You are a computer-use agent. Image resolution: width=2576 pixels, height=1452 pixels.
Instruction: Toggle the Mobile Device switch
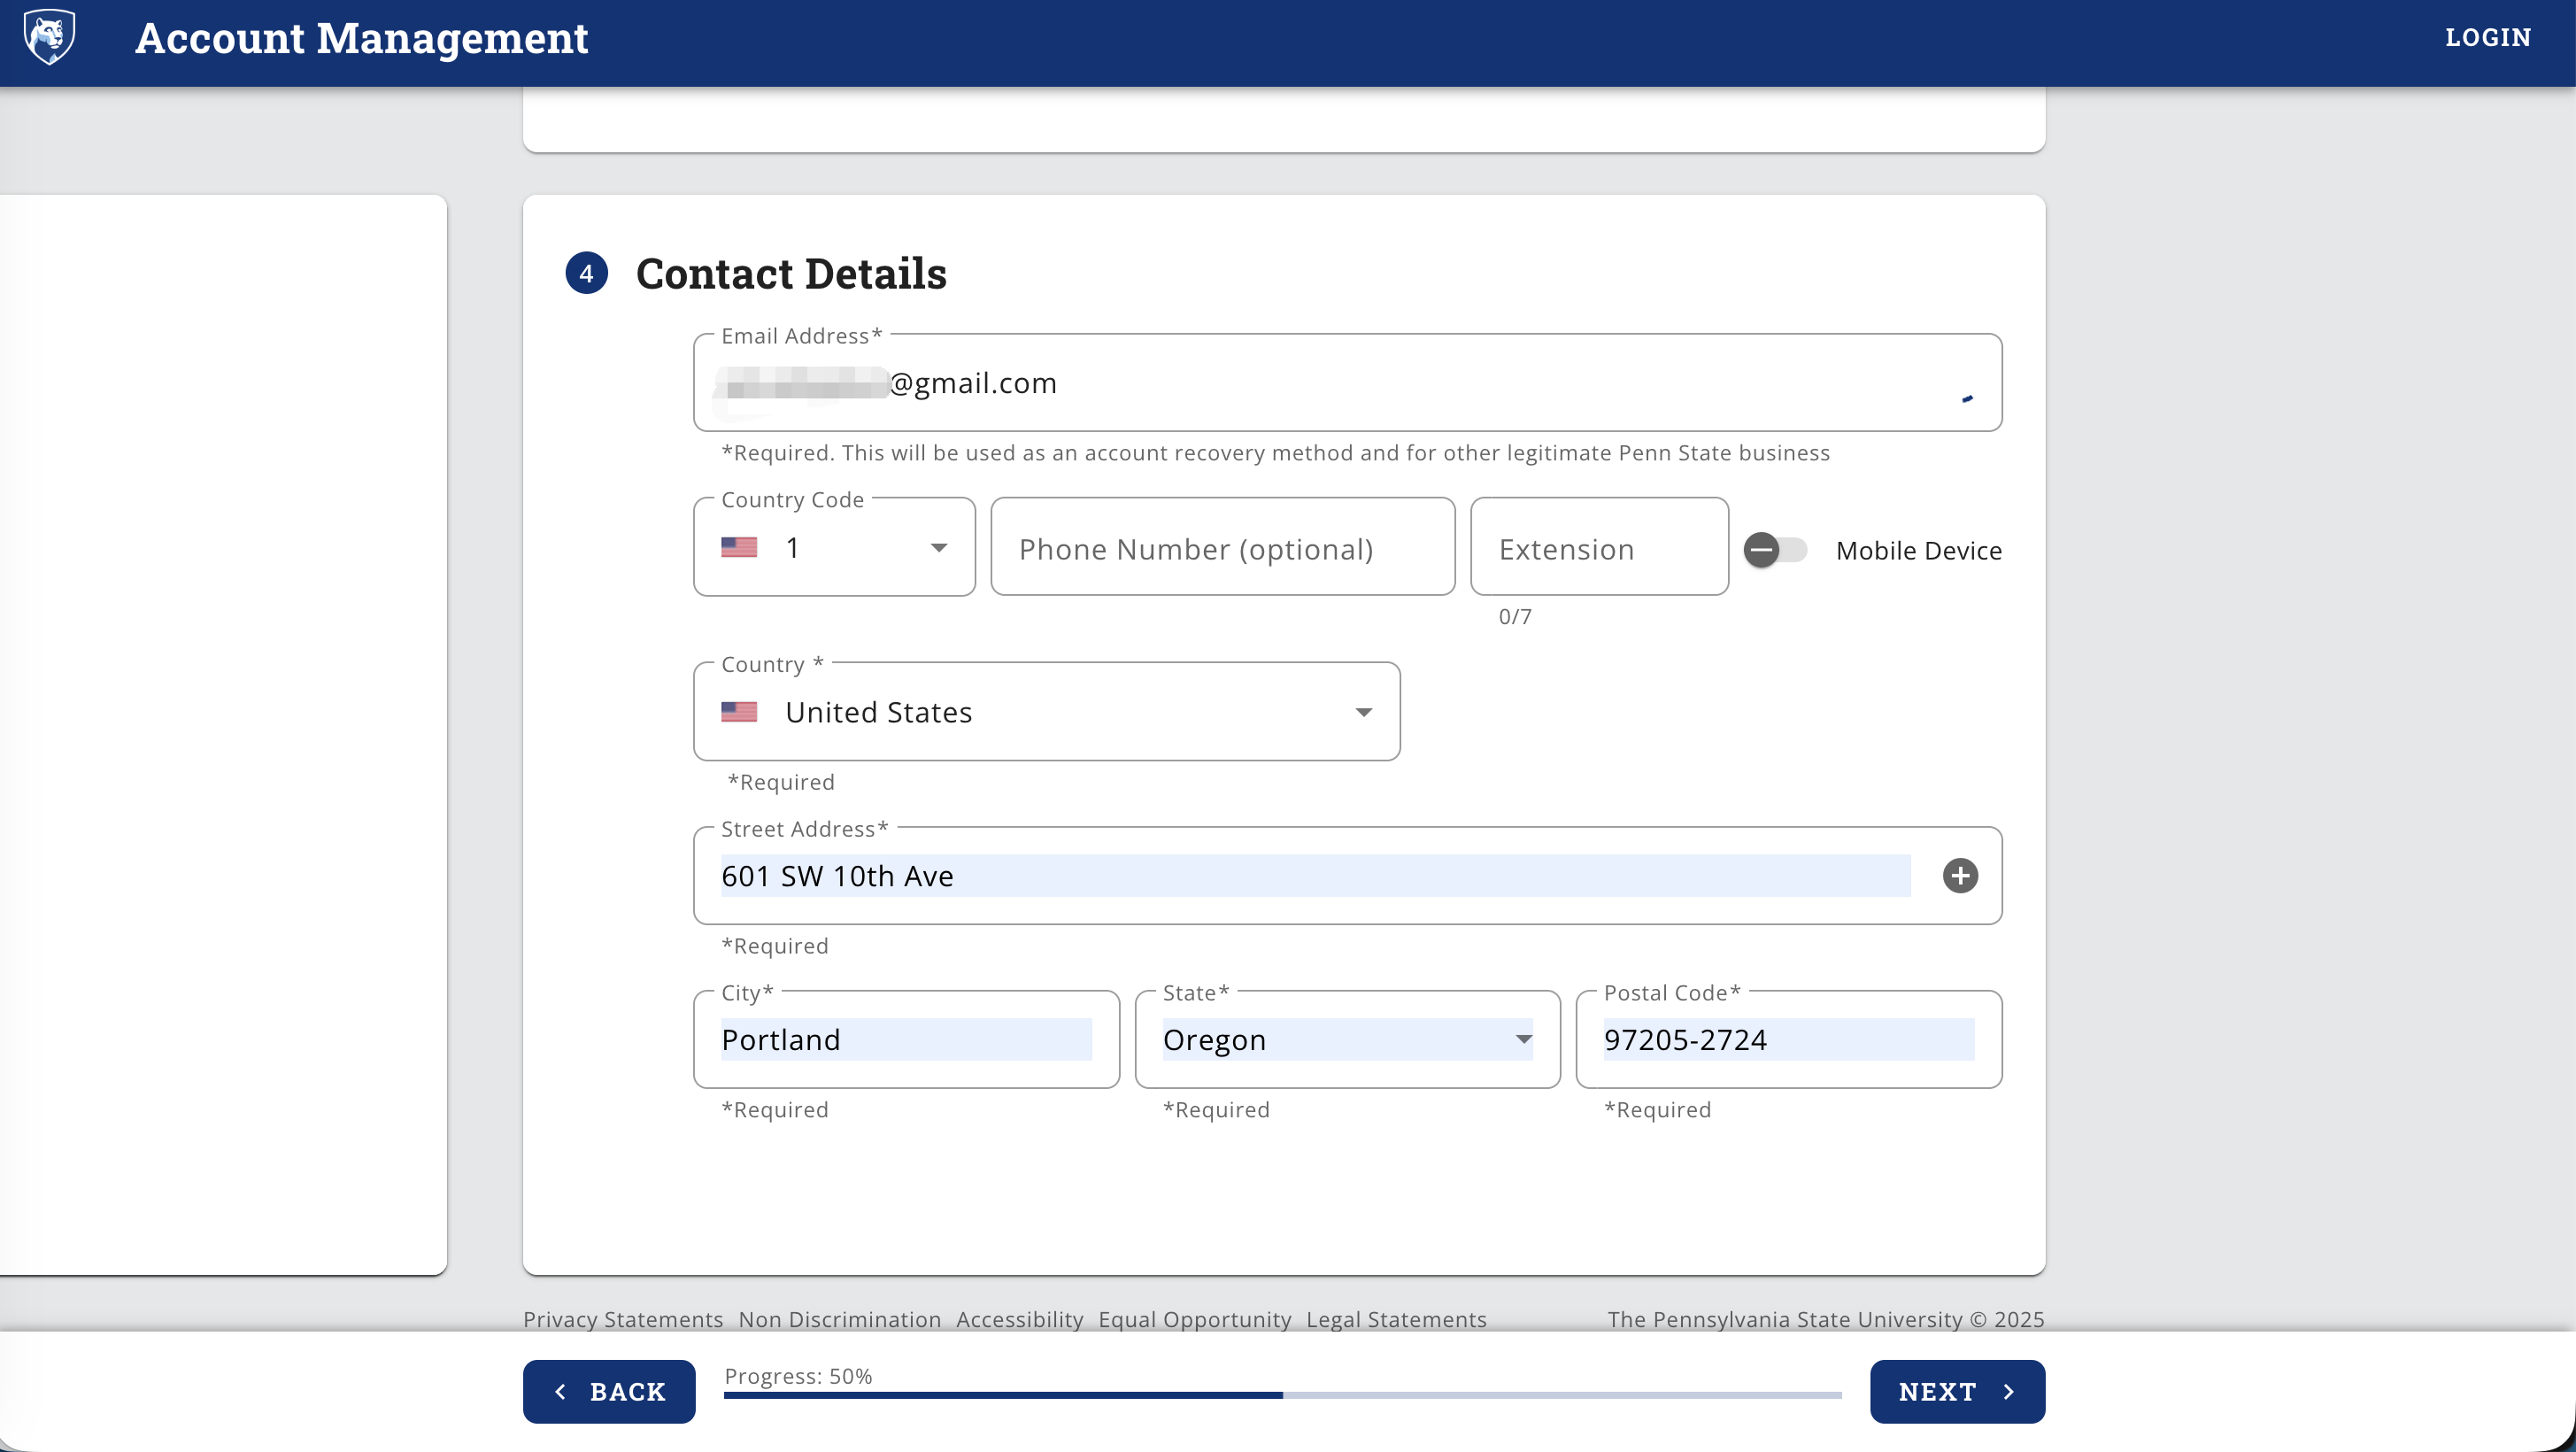(x=1775, y=550)
